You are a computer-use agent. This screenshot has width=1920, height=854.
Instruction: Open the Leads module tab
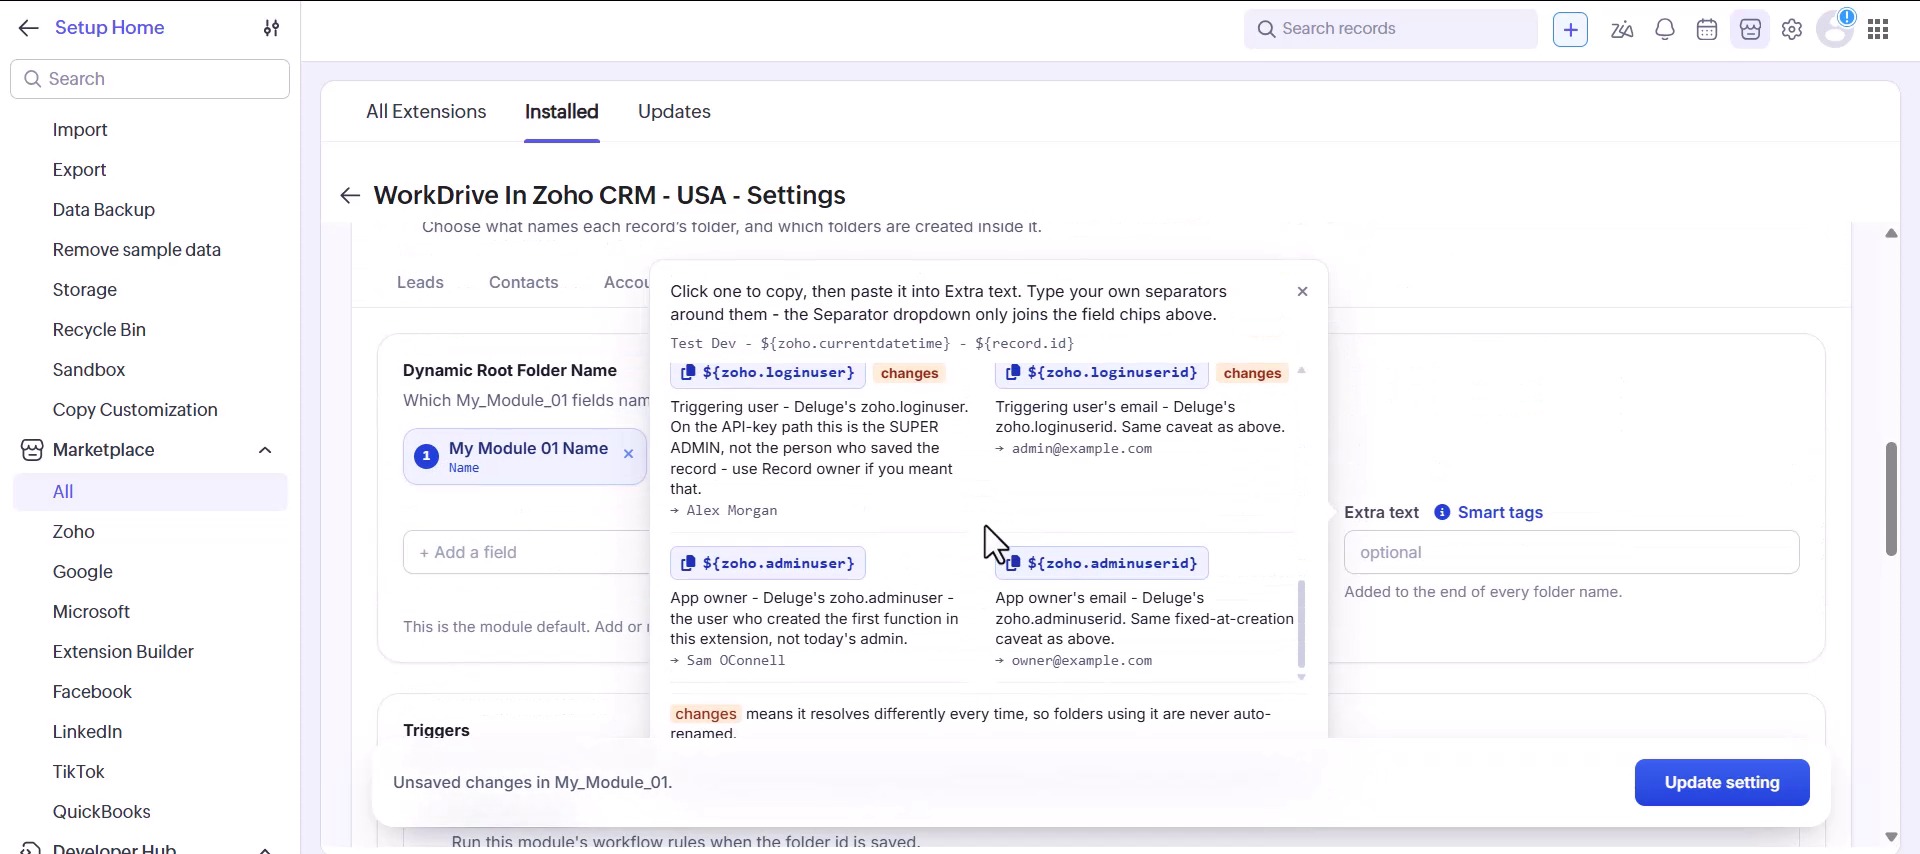[420, 282]
